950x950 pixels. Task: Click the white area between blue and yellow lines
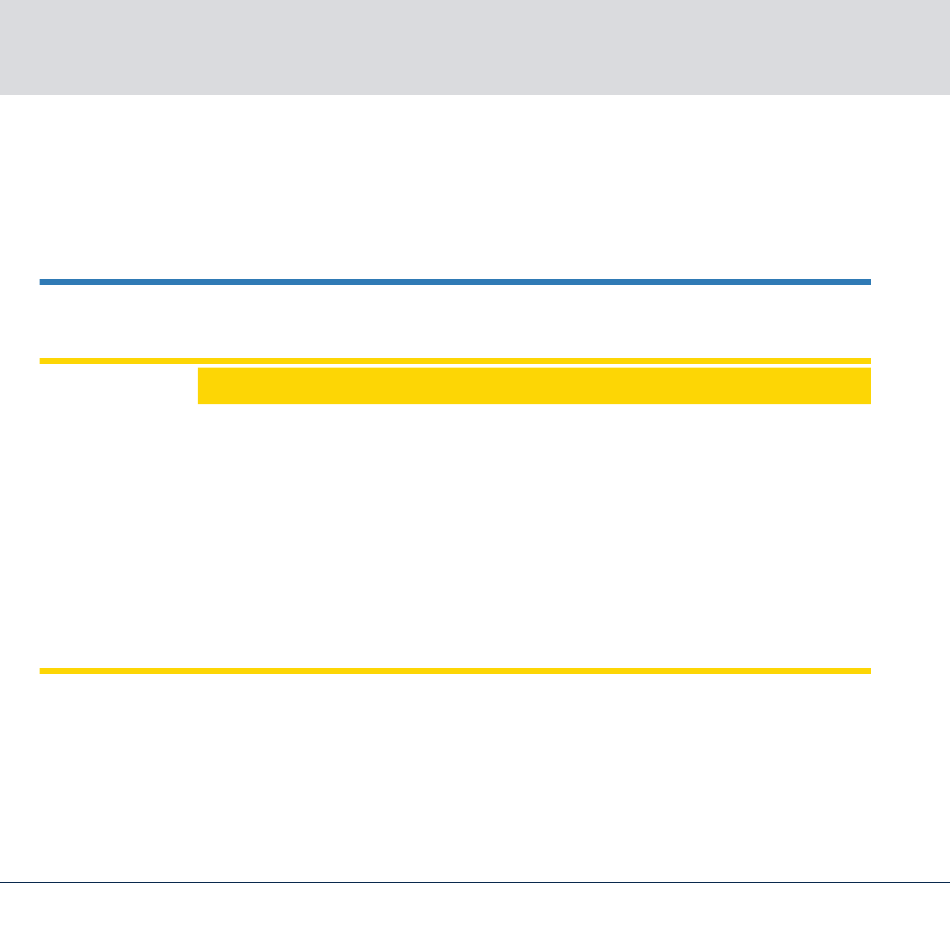click(x=455, y=321)
